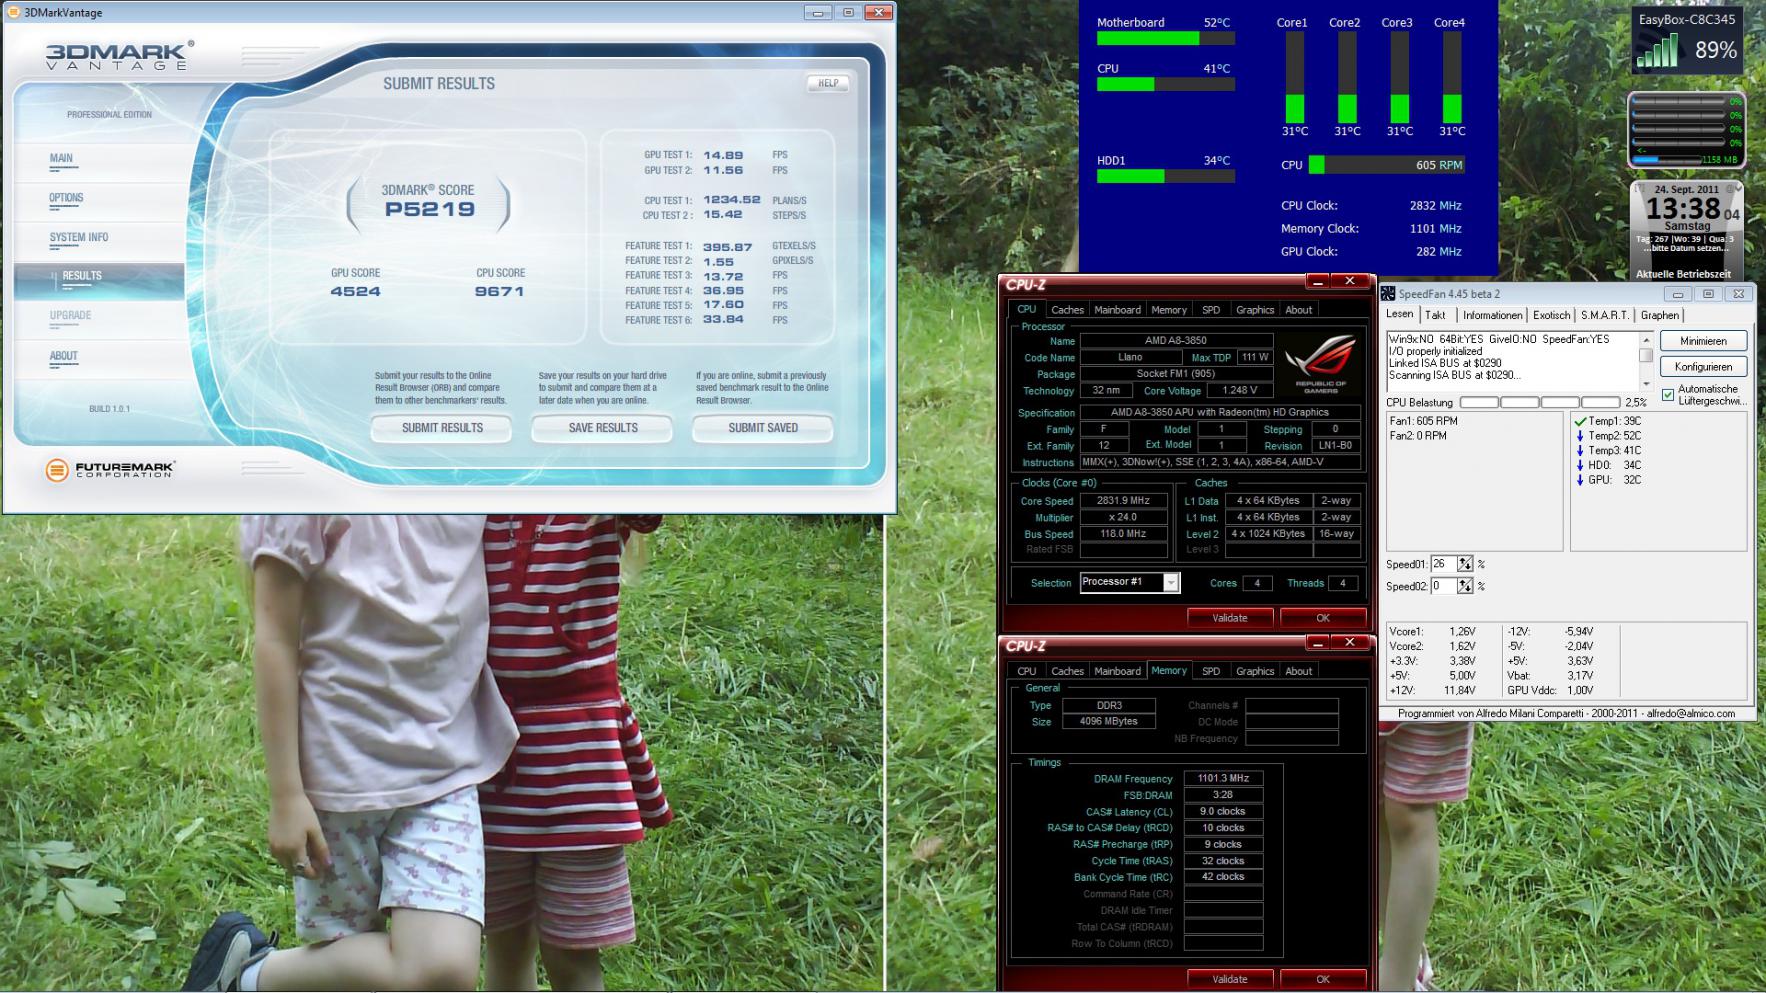Click the HD0 blue down arrow icon
Screen dimensions: 1766x993
tap(1580, 465)
